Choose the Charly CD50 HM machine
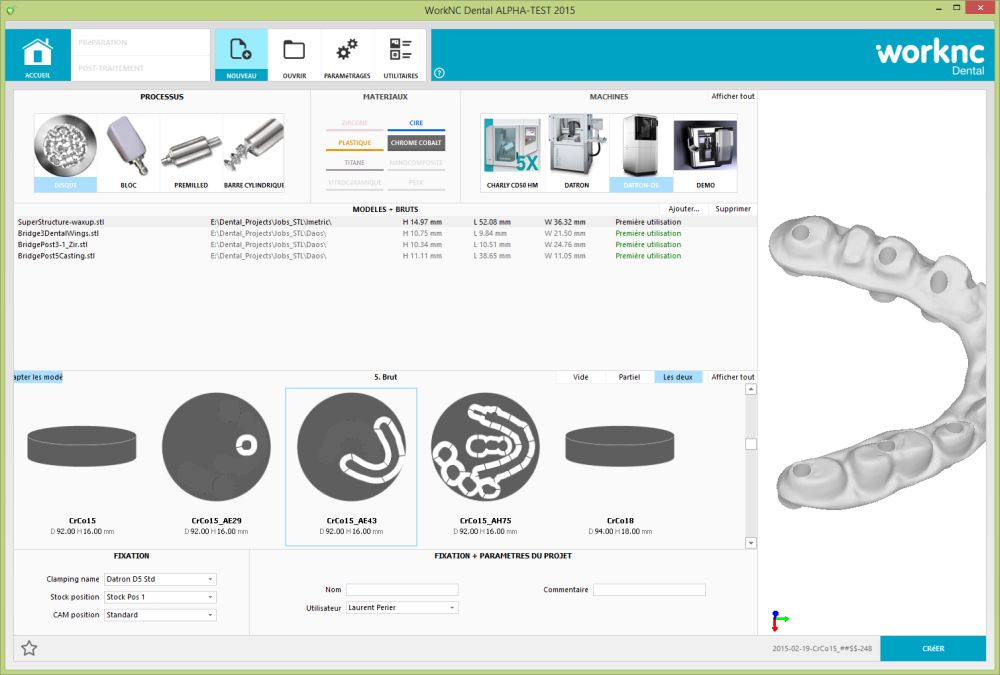This screenshot has height=675, width=1000. (x=512, y=153)
